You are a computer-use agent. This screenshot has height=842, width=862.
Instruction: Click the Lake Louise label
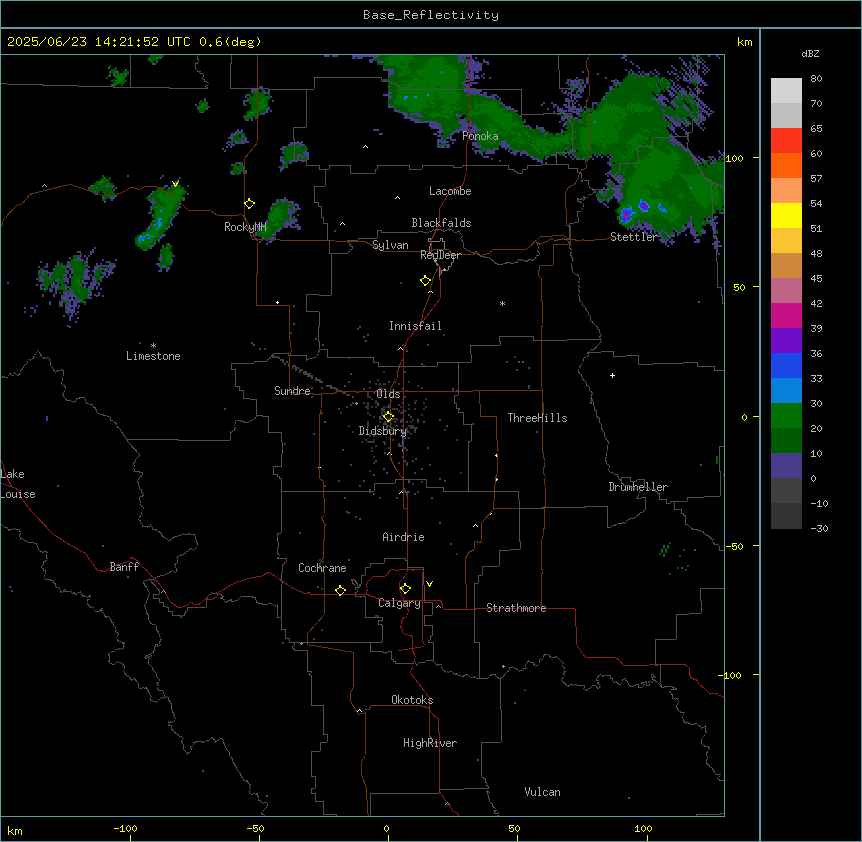(x=18, y=484)
